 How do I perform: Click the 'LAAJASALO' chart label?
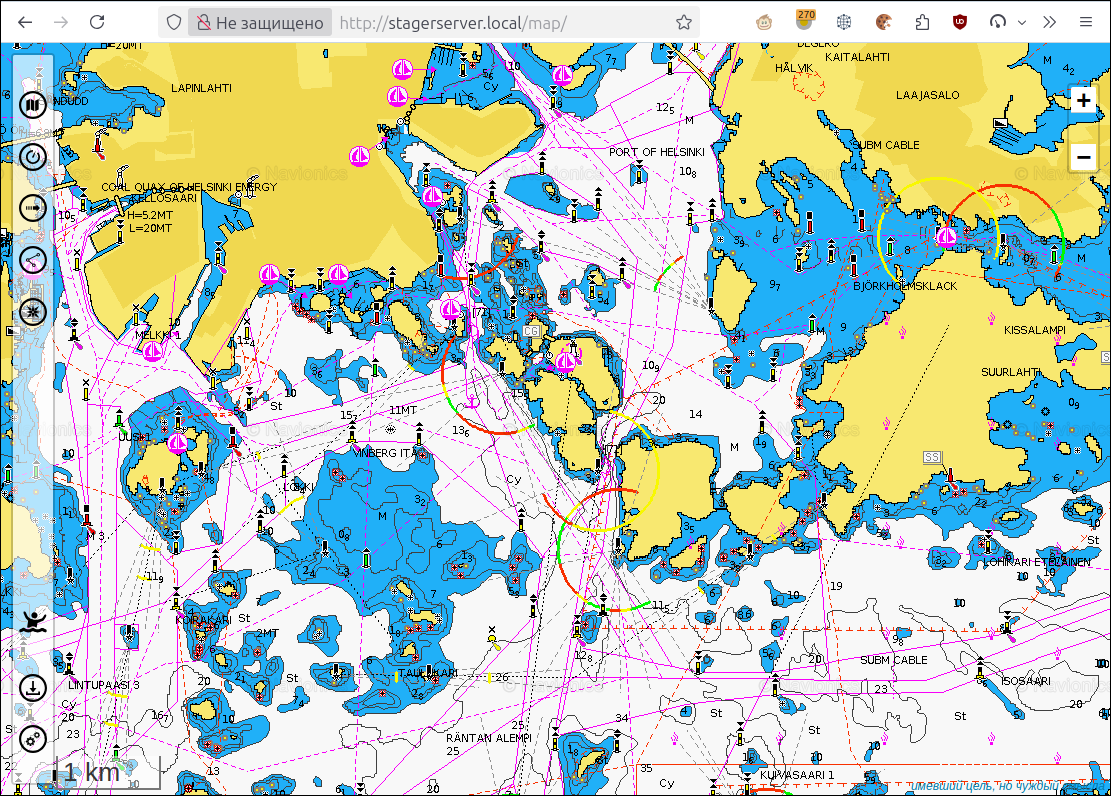click(x=927, y=95)
